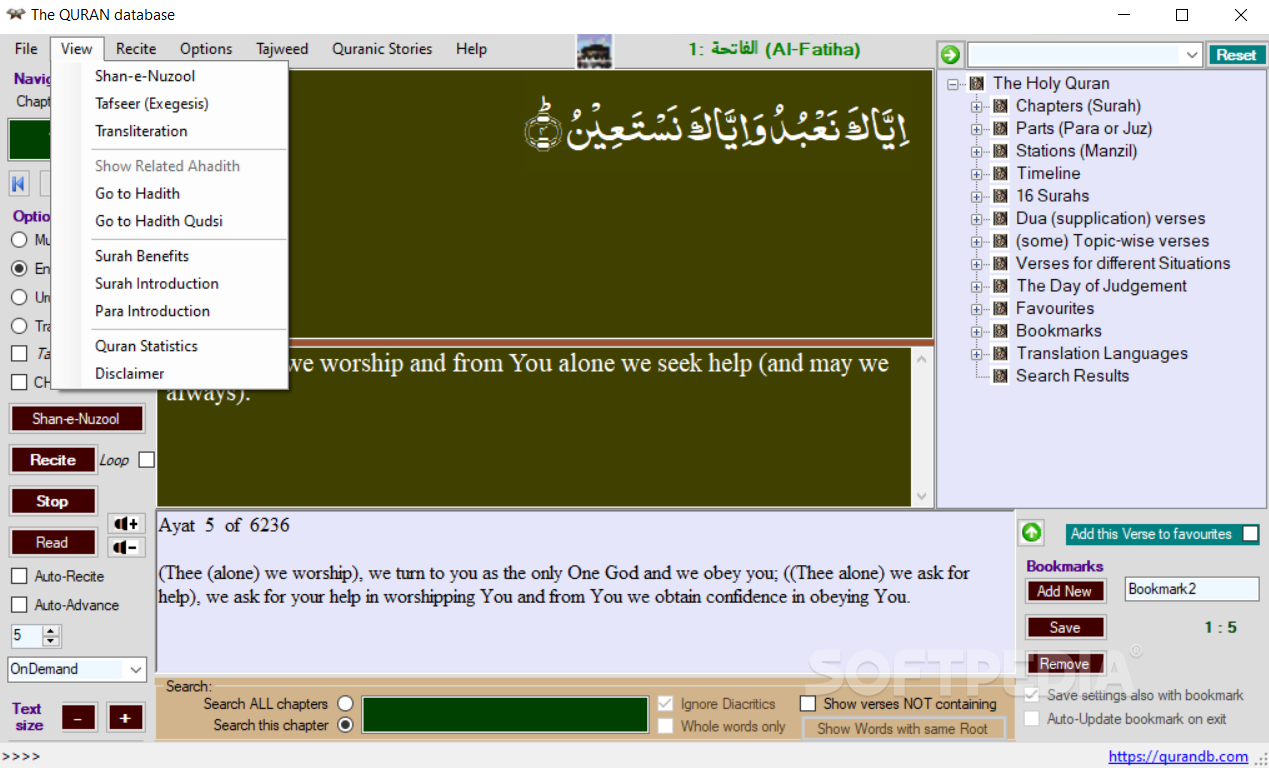The image size is (1269, 768).
Task: Increase text size with plus button
Action: [x=126, y=717]
